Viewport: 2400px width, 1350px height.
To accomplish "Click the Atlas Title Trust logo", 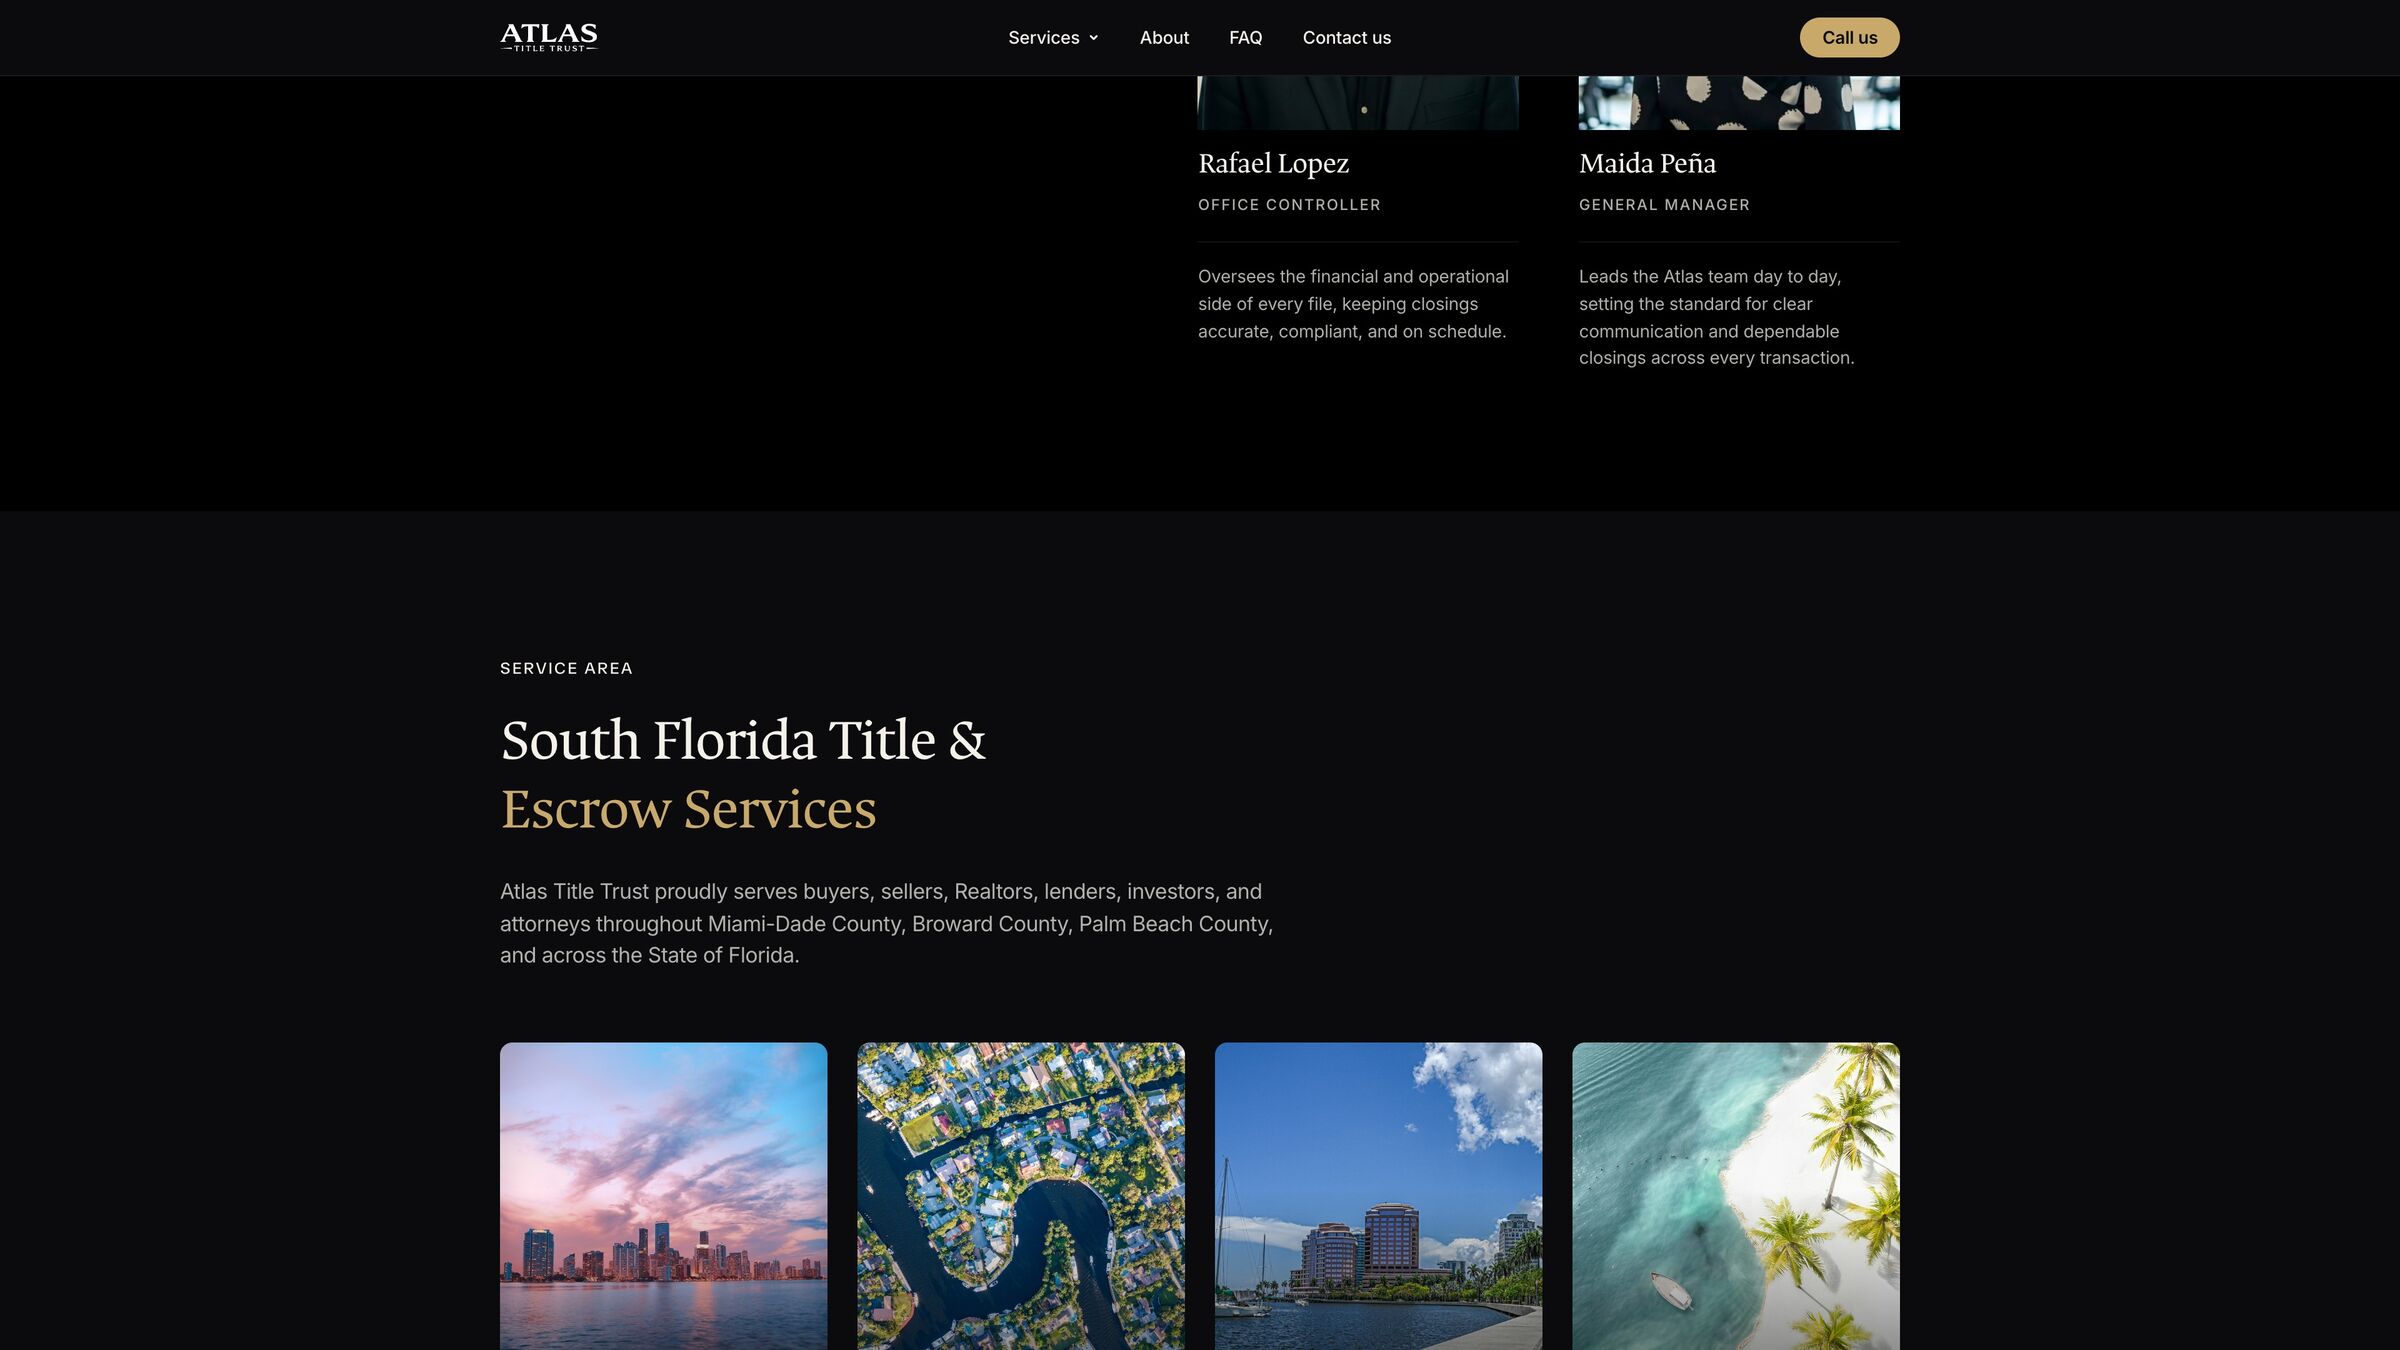I will click(548, 37).
